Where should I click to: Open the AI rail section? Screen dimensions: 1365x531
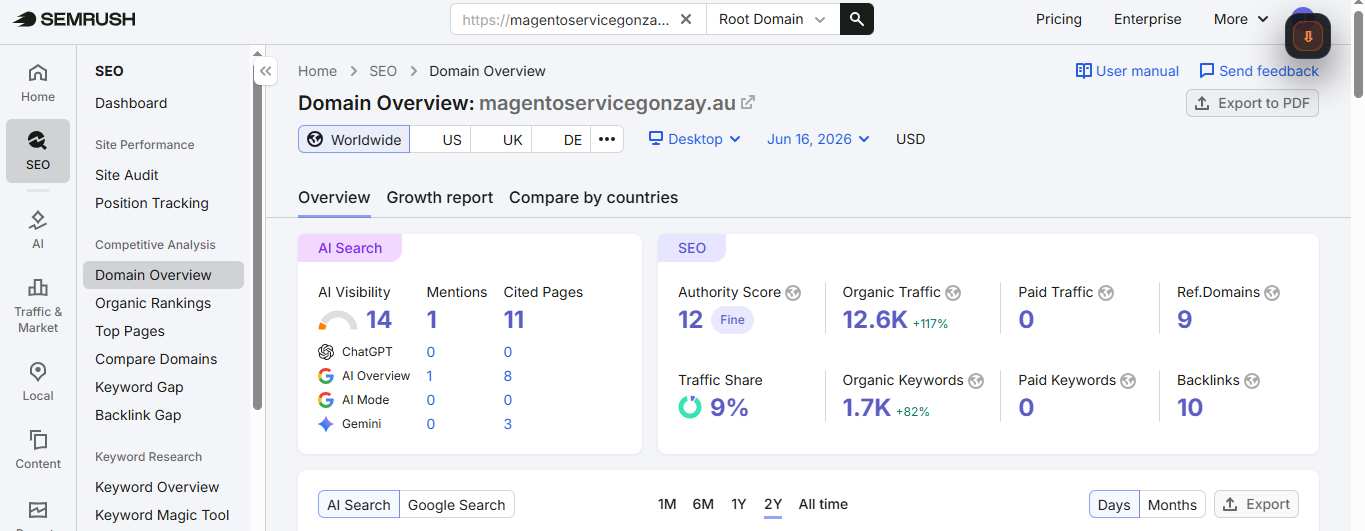(38, 229)
